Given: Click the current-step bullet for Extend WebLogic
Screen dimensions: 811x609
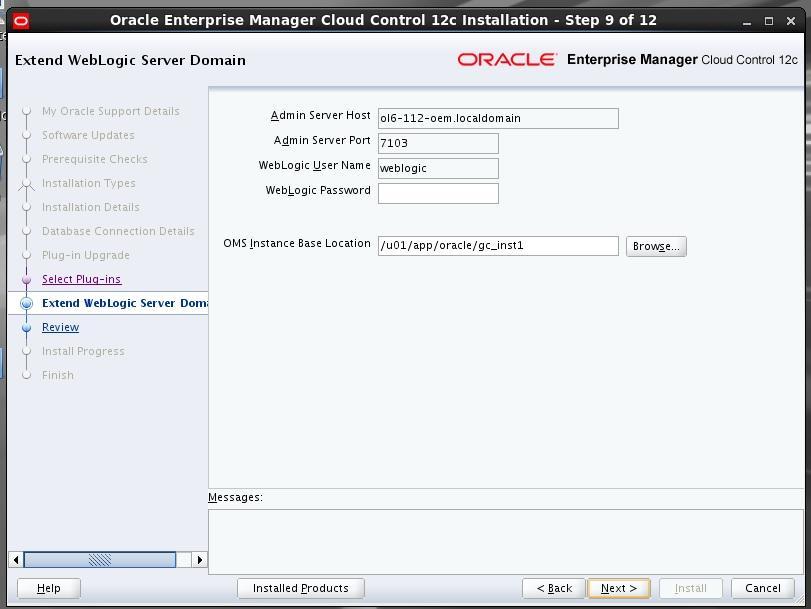Looking at the screenshot, I should 27,303.
